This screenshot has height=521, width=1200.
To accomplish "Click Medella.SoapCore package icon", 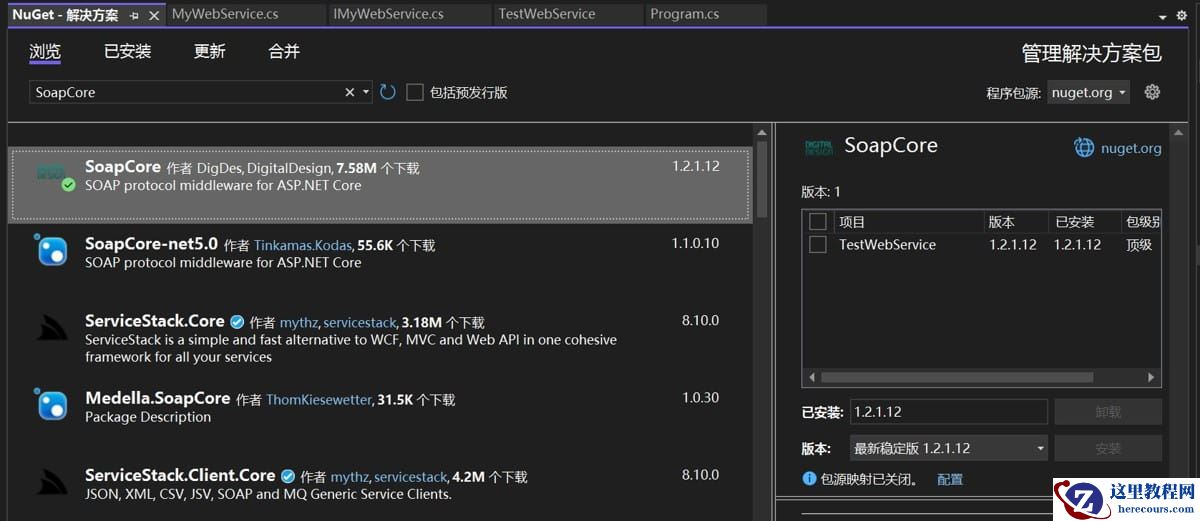I will [x=51, y=404].
